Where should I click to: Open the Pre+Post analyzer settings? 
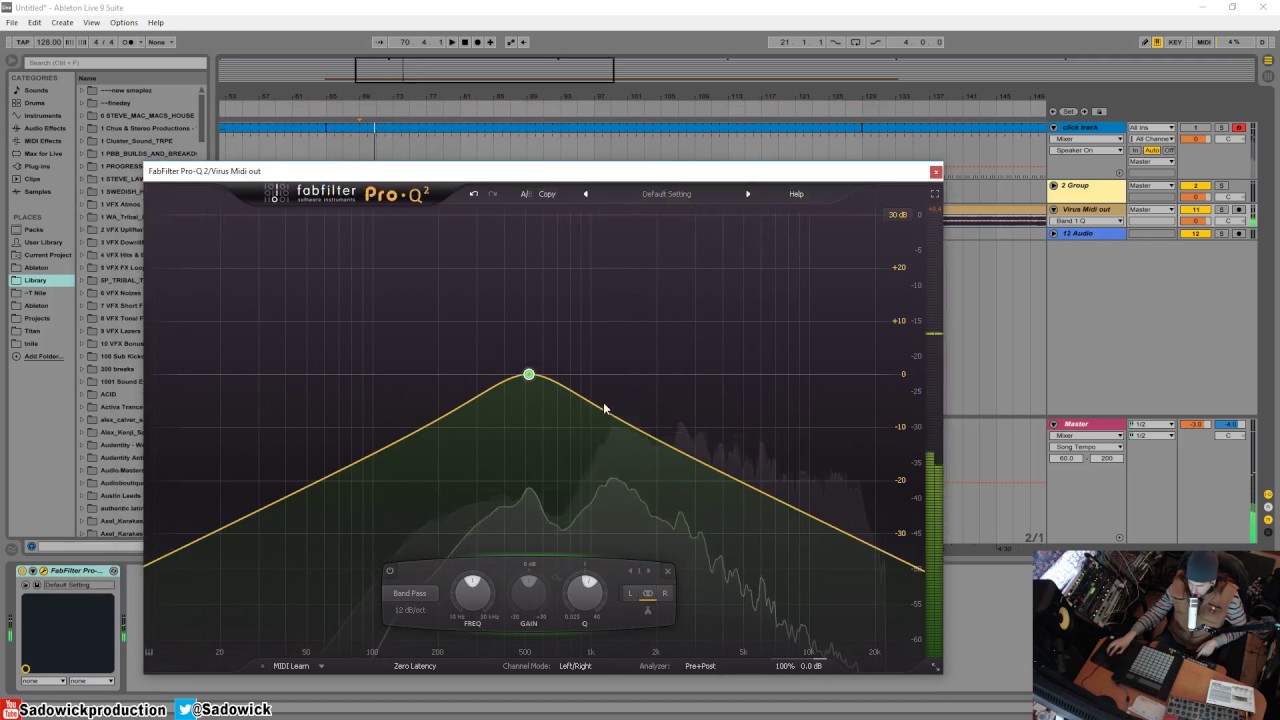700,666
